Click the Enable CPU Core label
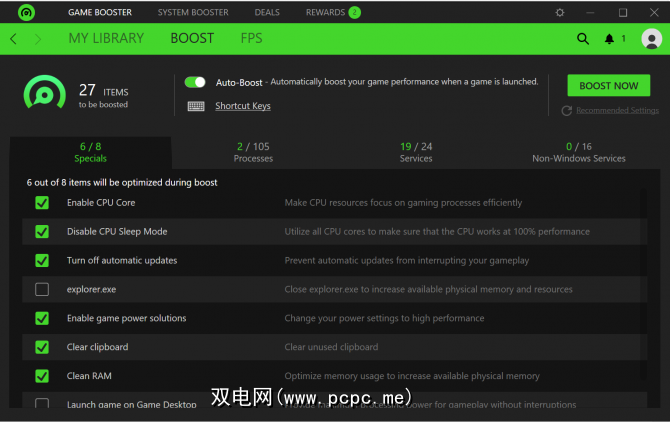Image resolution: width=670 pixels, height=422 pixels. [x=101, y=202]
